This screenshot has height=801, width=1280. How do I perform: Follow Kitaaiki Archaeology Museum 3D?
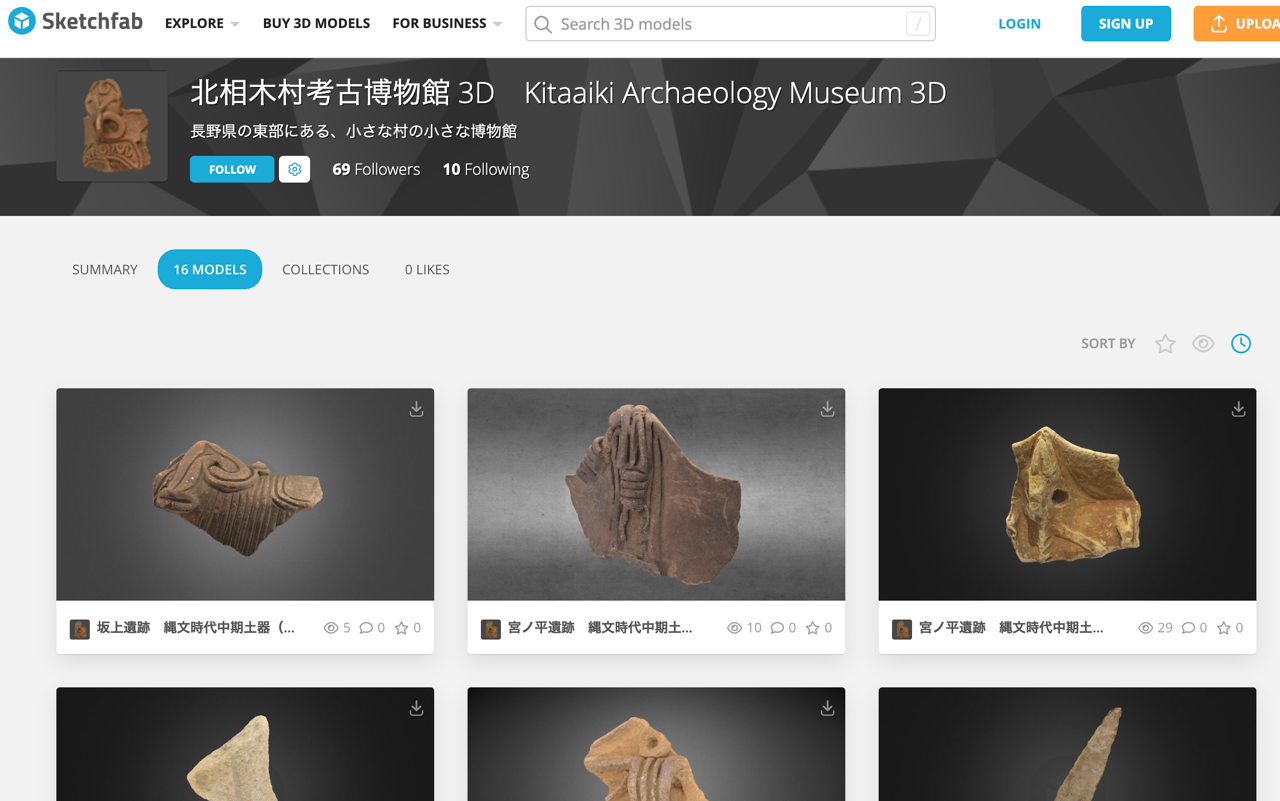[x=232, y=169]
